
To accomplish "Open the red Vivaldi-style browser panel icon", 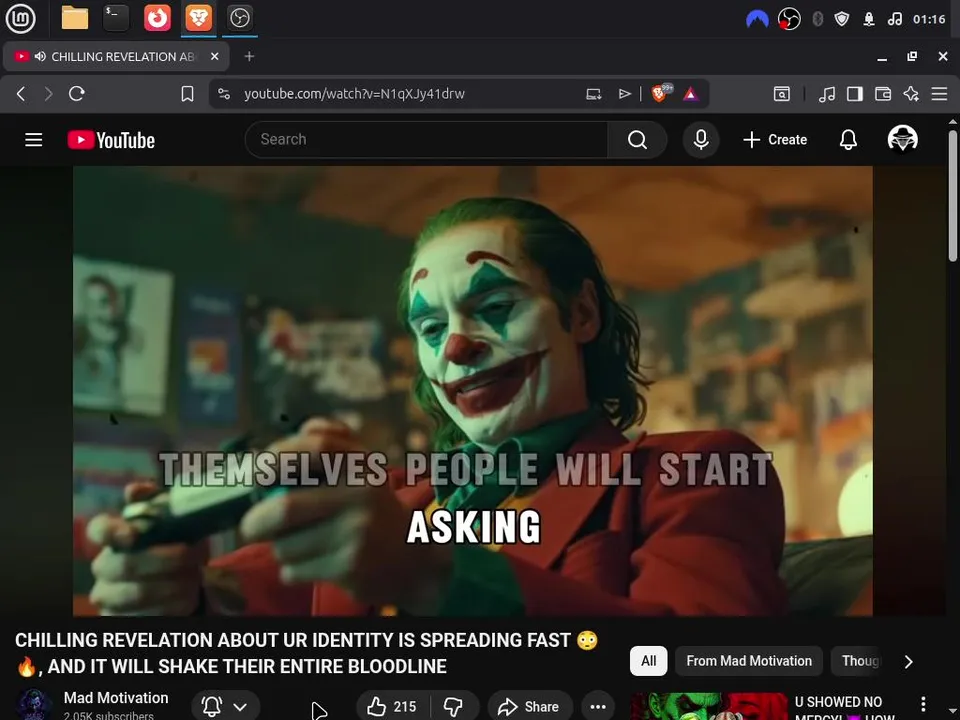I will 157,18.
